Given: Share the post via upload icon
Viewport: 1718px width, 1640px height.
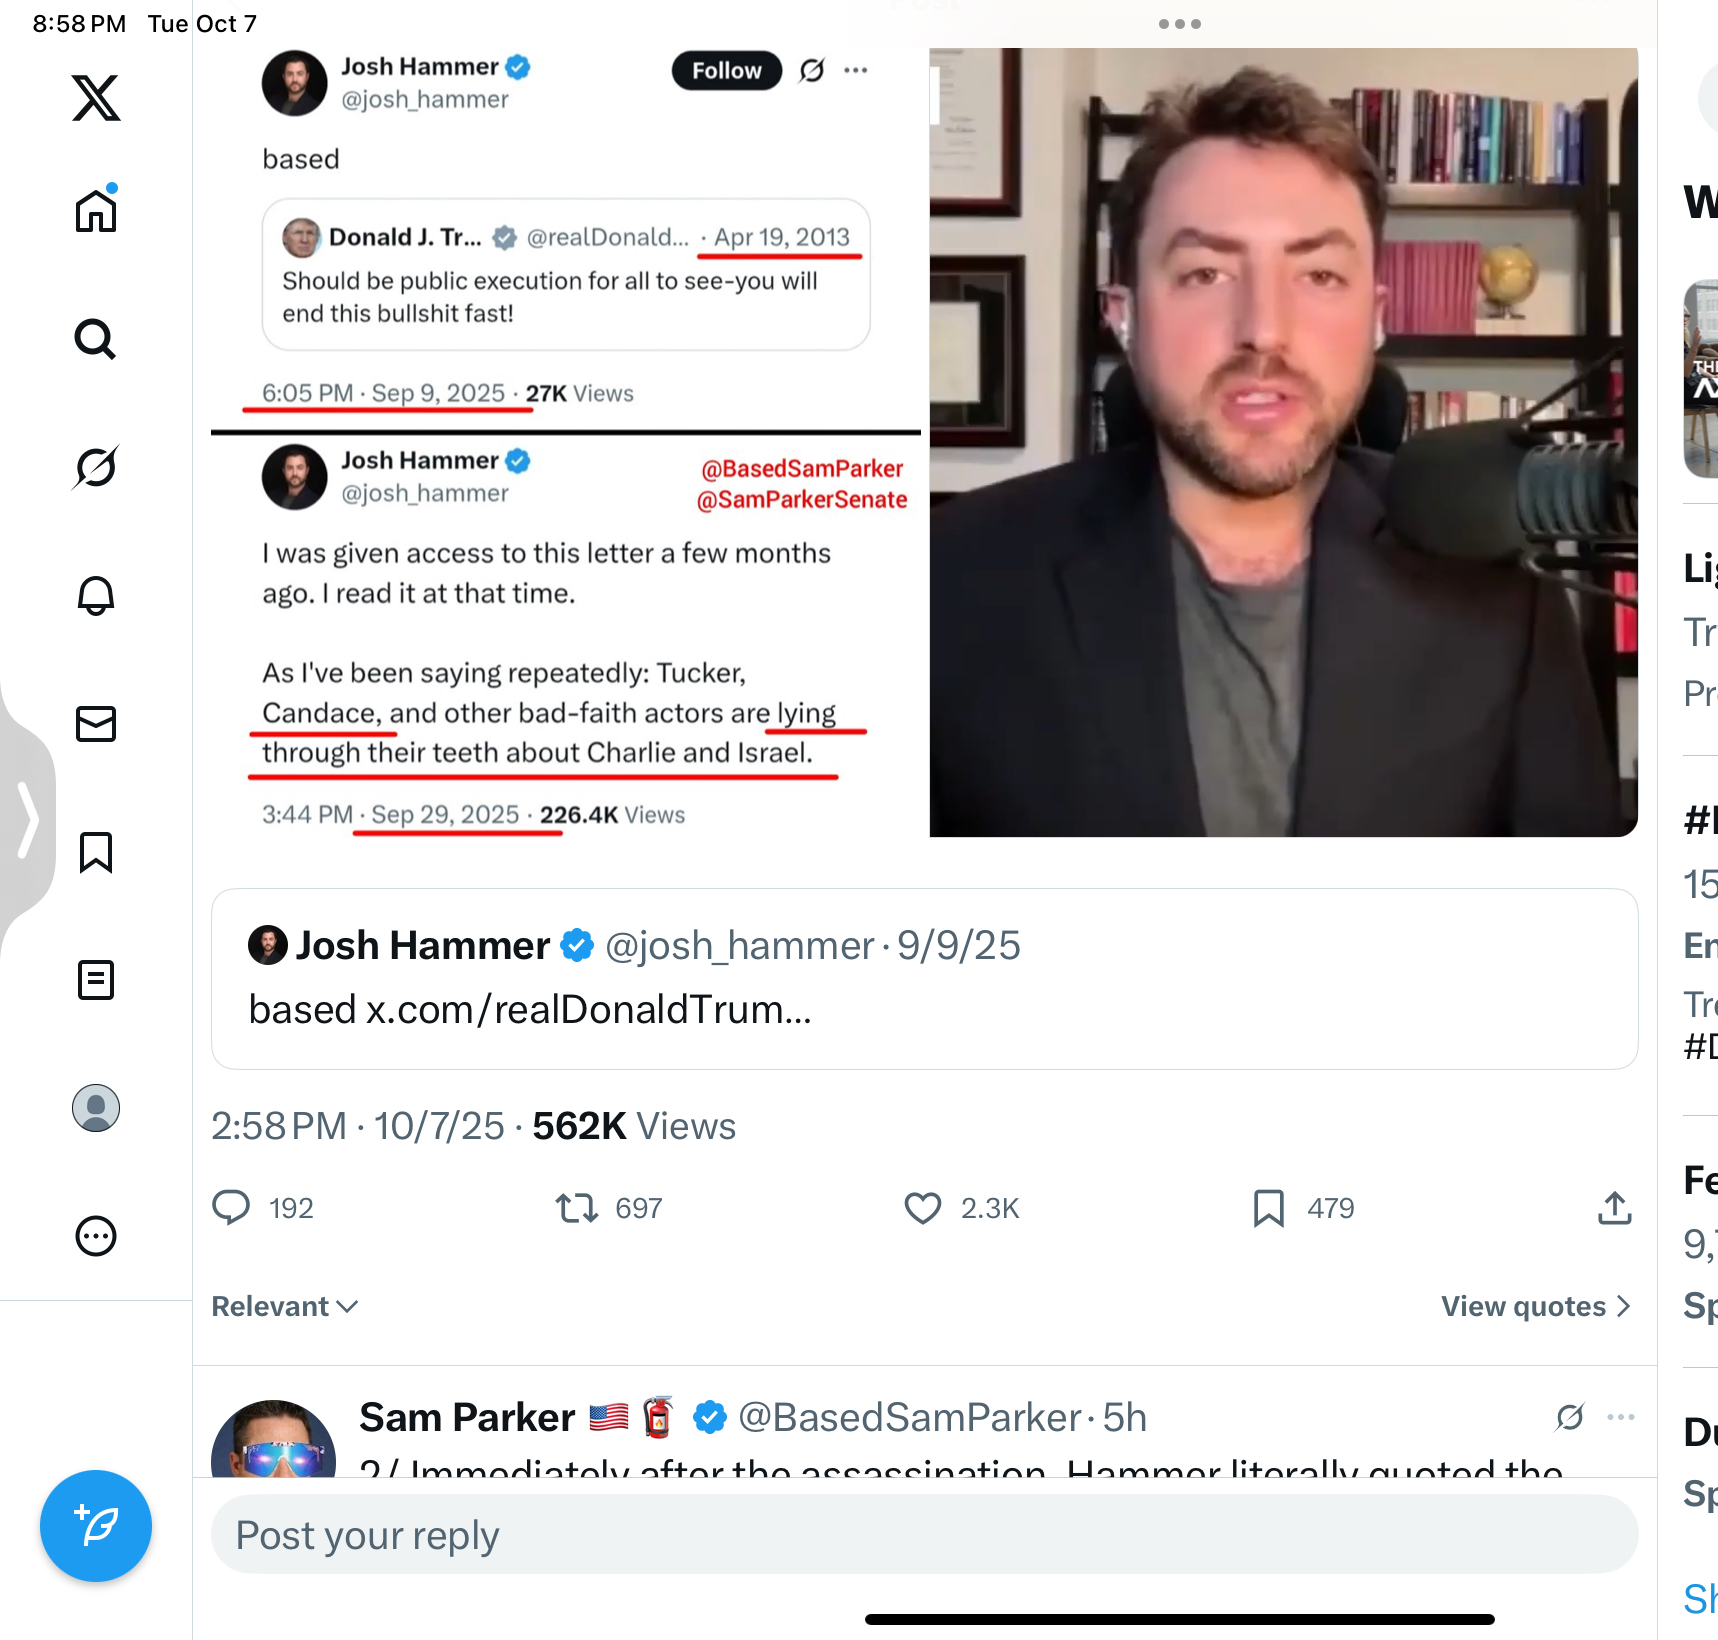Looking at the screenshot, I should pos(1614,1208).
